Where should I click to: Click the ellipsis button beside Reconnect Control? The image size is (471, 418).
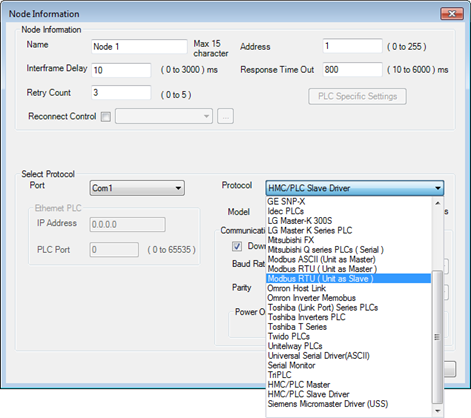point(226,116)
